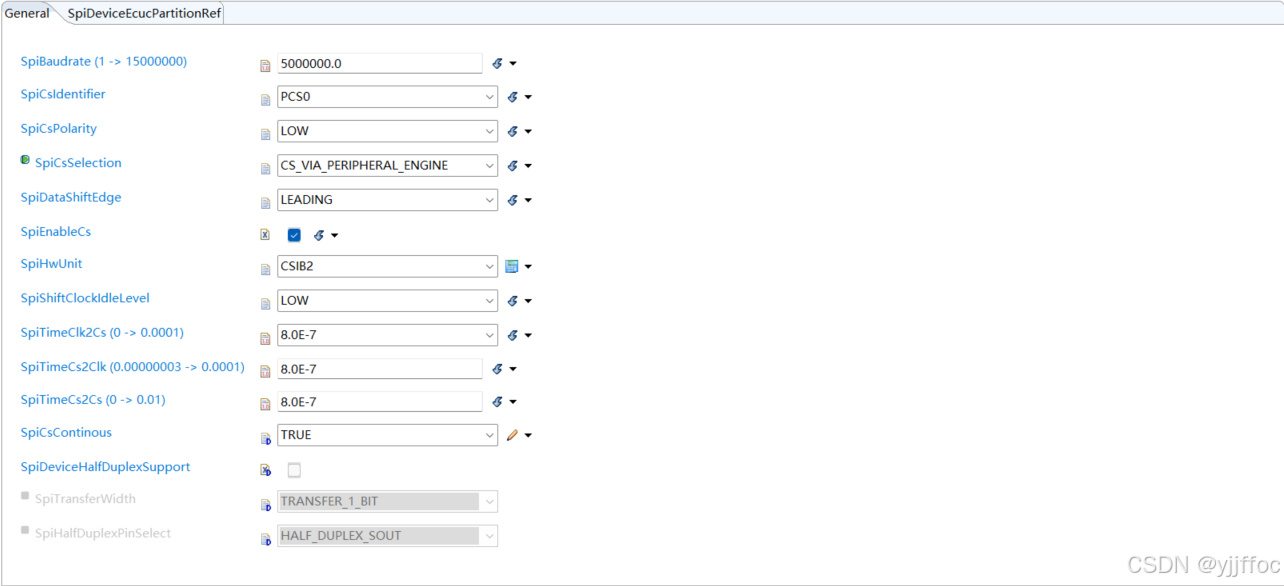Click the SpiShiftClockIdleLevel parameter label
The height and width of the screenshot is (586, 1284).
point(85,297)
